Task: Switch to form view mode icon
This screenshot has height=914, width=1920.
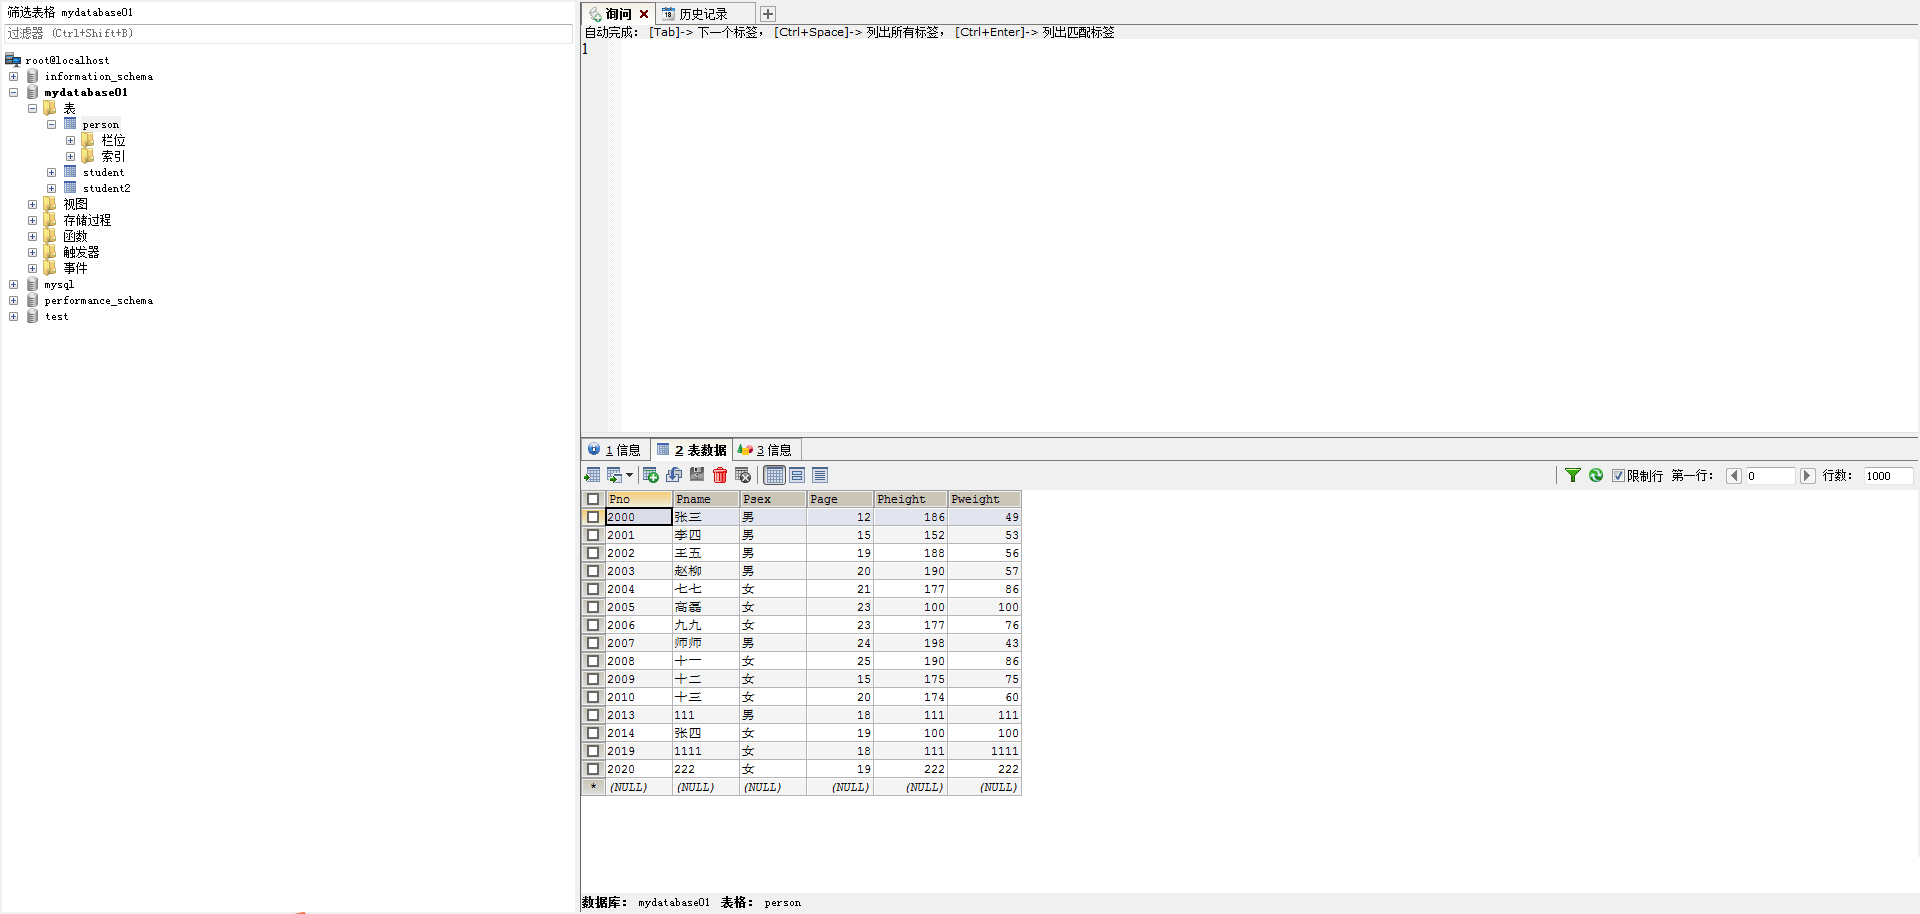Action: tap(797, 475)
